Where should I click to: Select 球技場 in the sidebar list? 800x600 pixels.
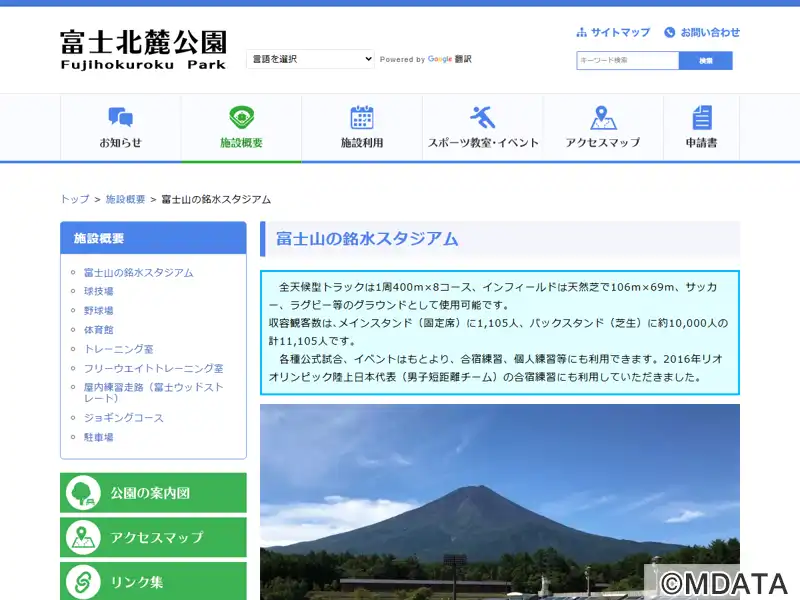click(x=99, y=291)
